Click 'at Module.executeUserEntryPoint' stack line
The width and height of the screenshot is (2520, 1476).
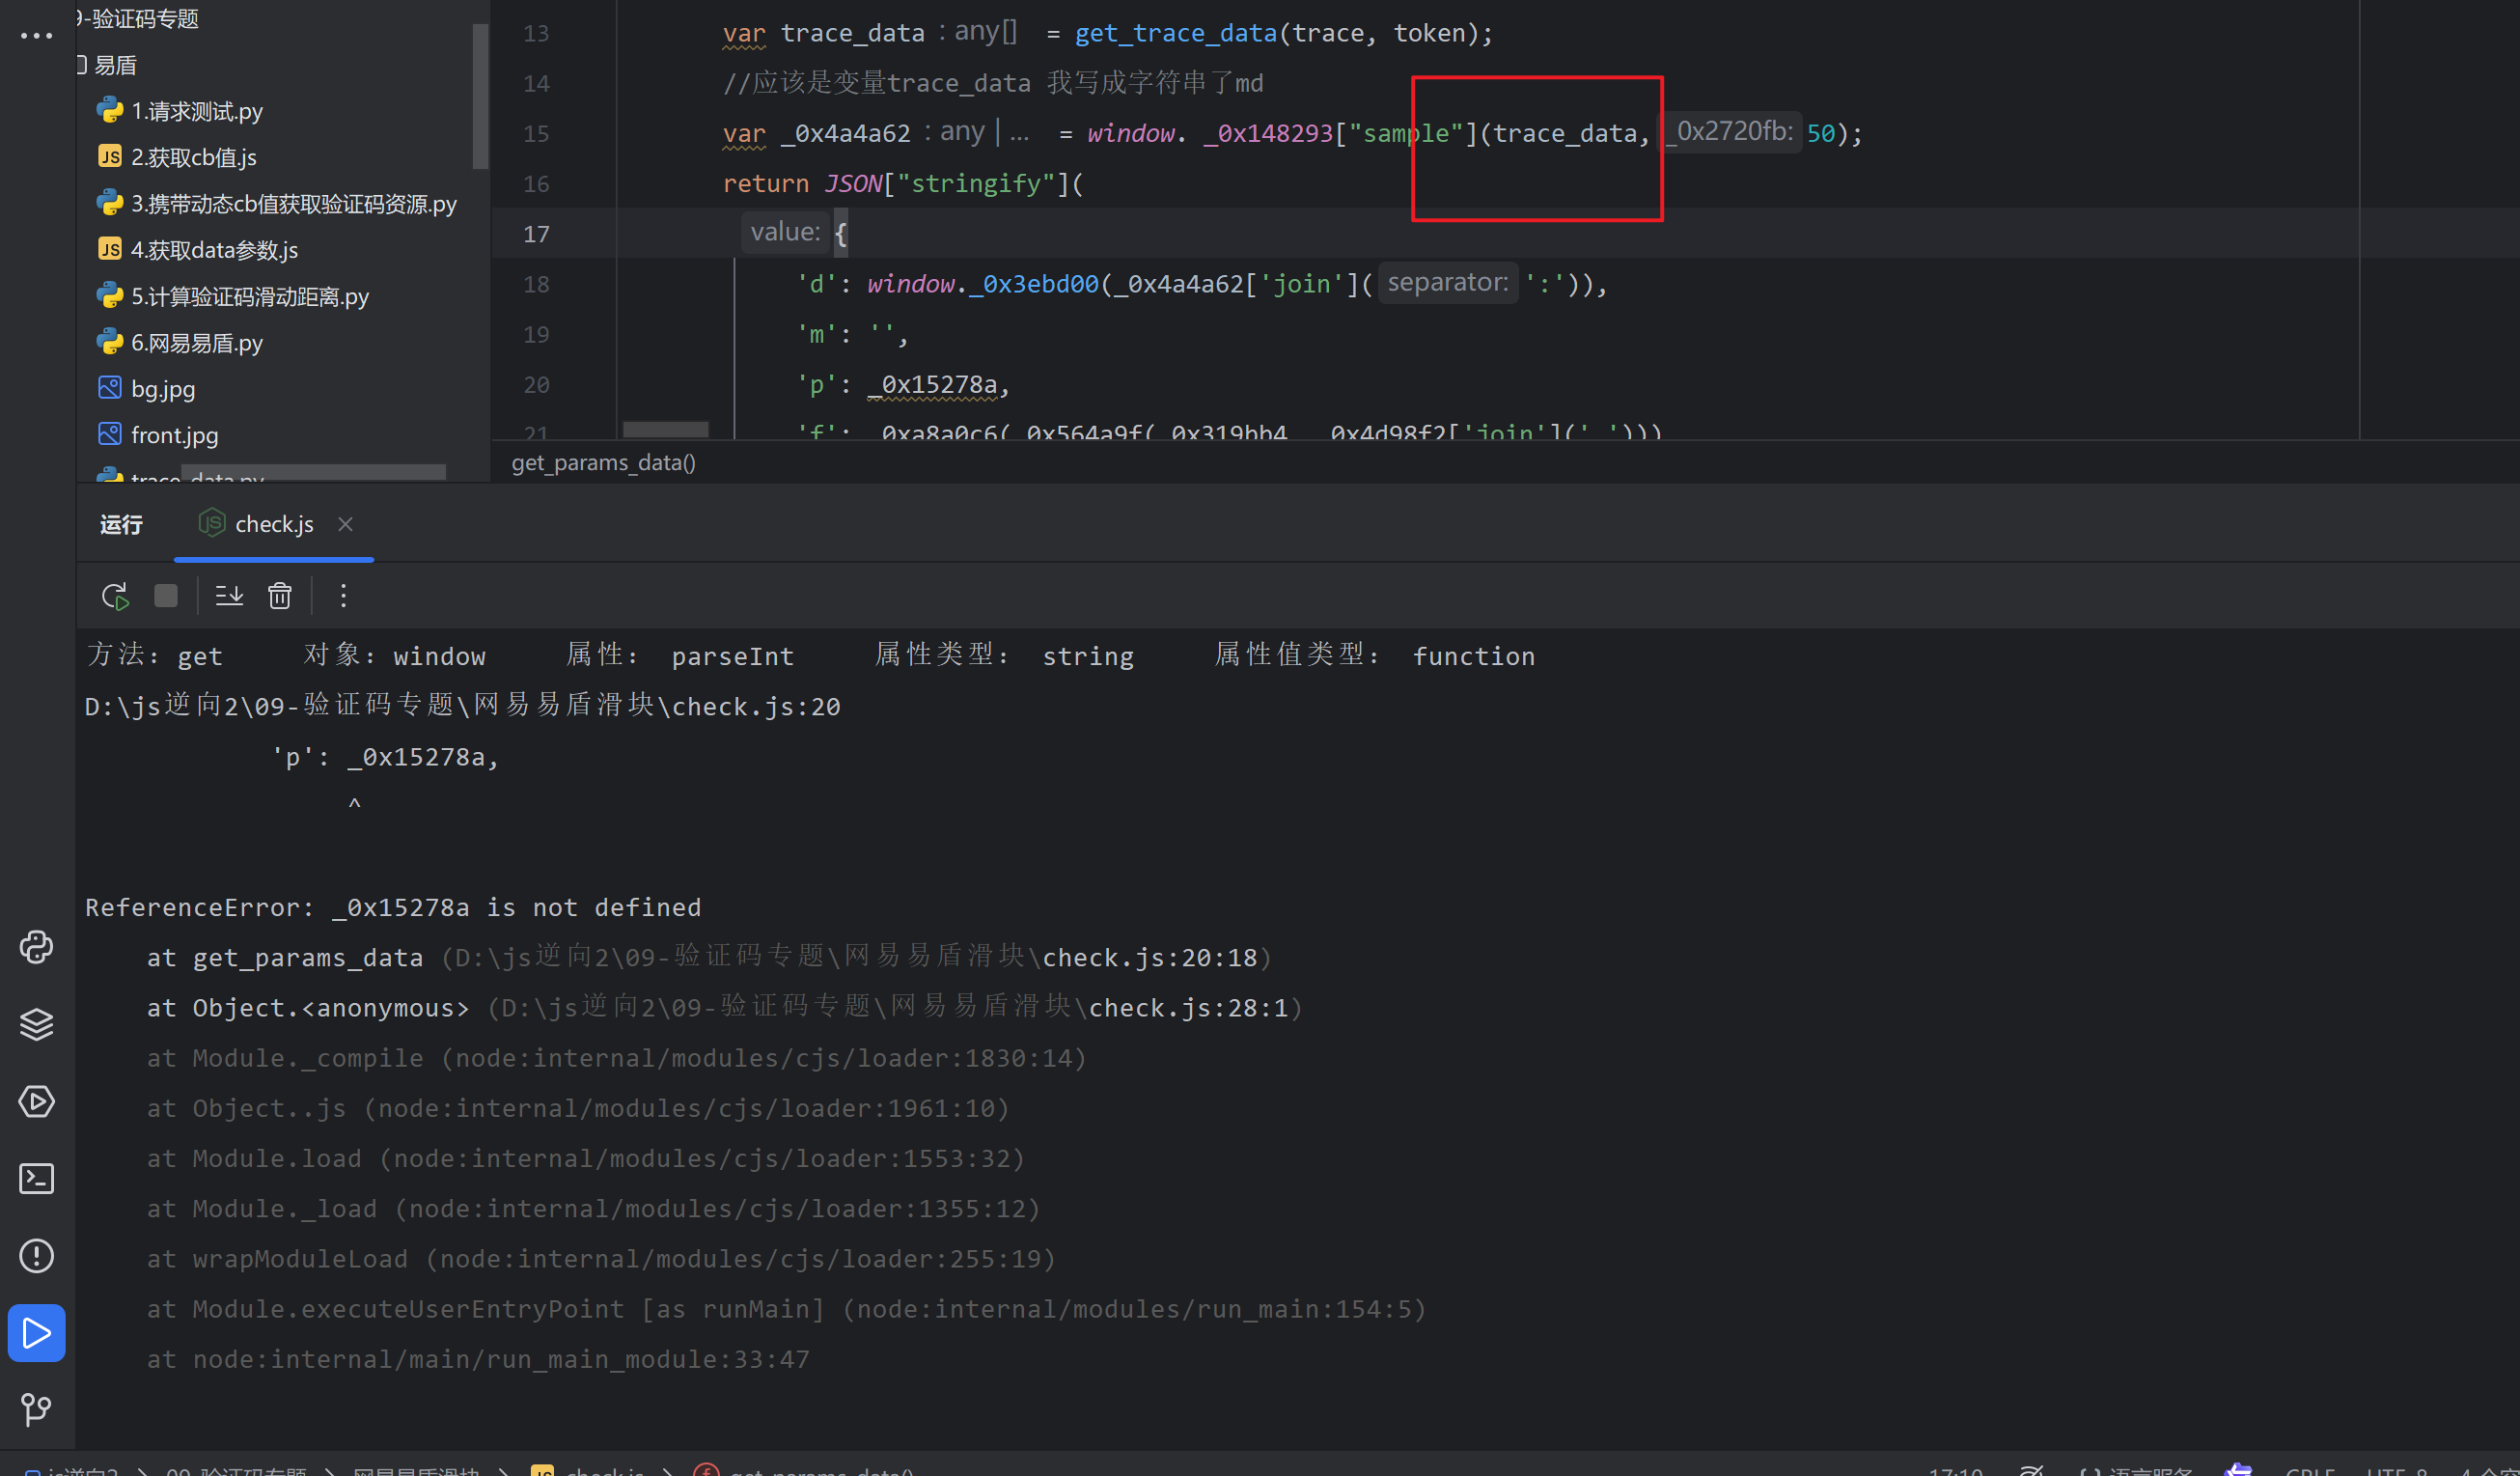coord(786,1309)
